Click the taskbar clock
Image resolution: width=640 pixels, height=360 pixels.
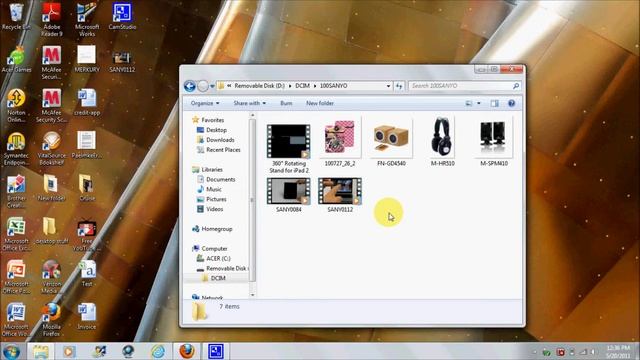point(618,351)
